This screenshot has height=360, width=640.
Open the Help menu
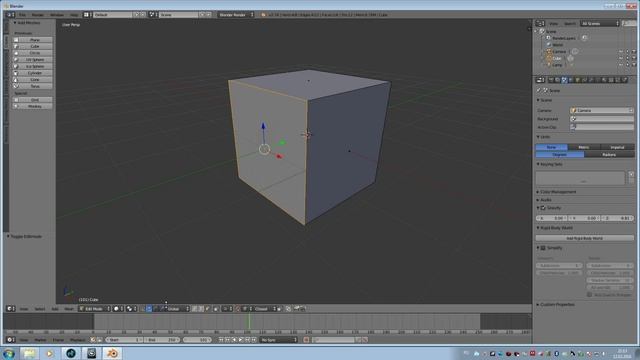73,15
